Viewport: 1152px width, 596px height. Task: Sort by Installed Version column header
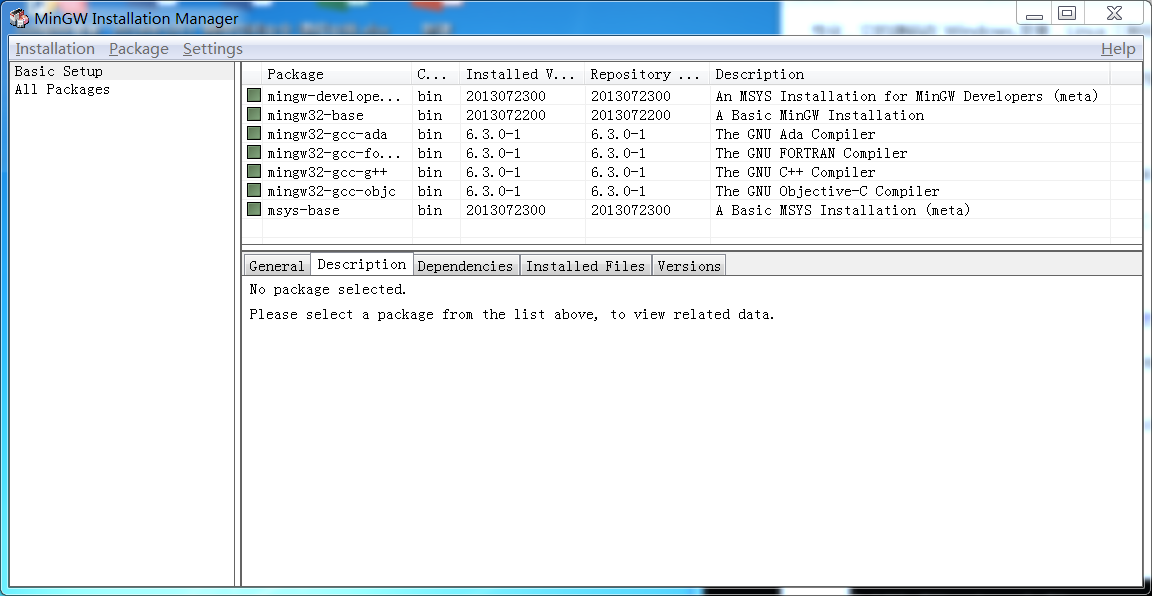tap(522, 74)
